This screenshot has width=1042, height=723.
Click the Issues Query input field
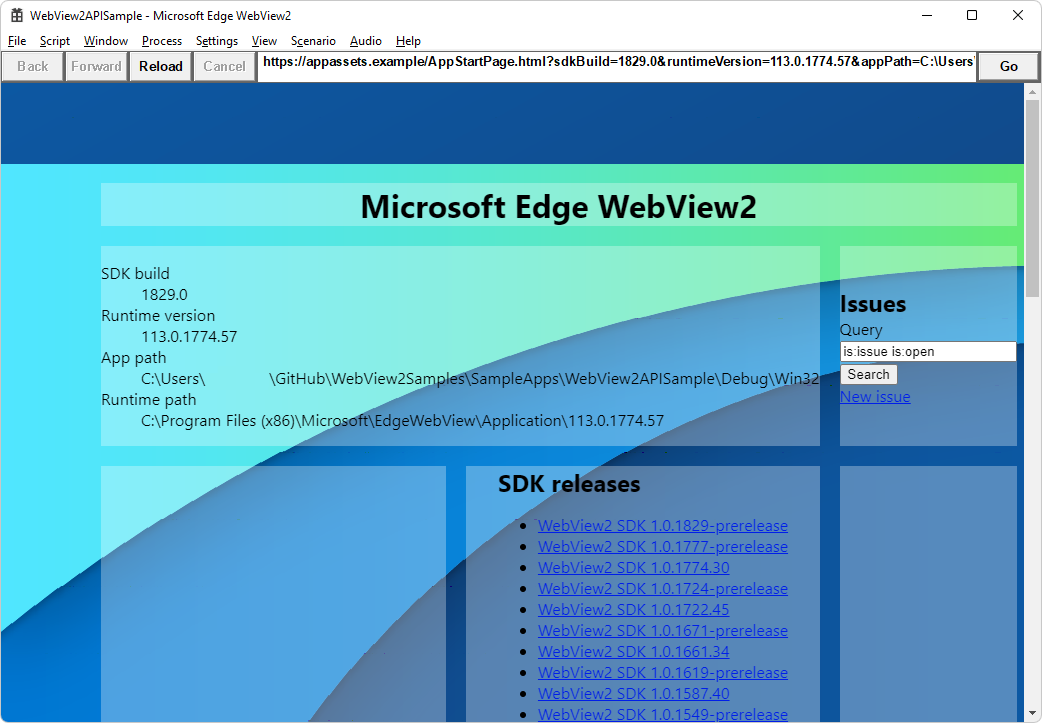coord(928,351)
